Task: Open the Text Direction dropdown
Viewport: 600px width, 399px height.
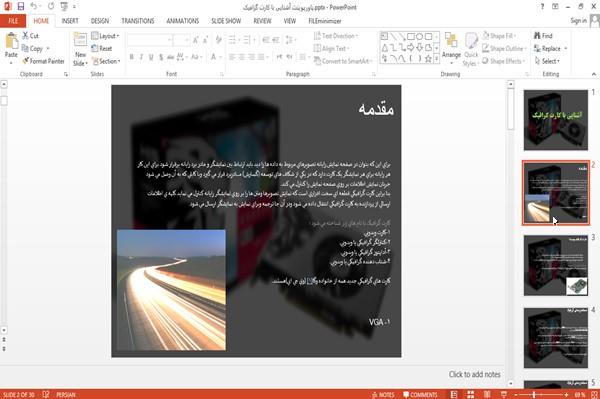Action: (336, 36)
